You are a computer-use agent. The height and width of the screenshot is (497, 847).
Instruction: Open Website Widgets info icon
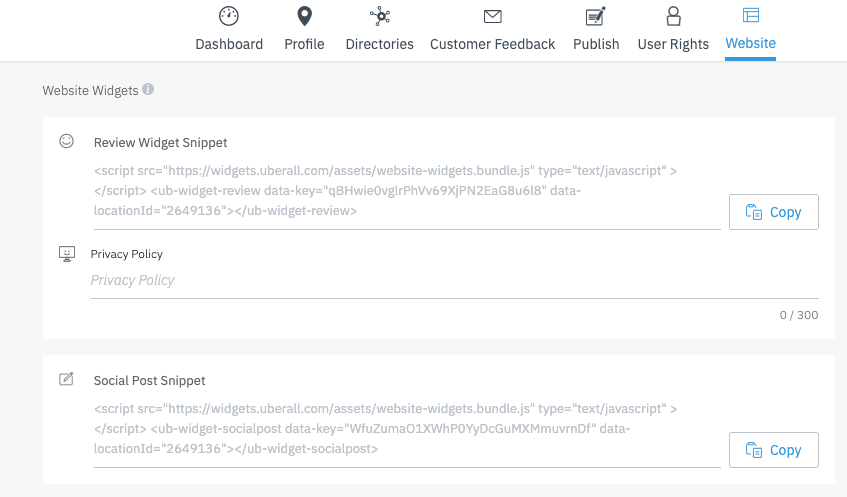point(148,89)
